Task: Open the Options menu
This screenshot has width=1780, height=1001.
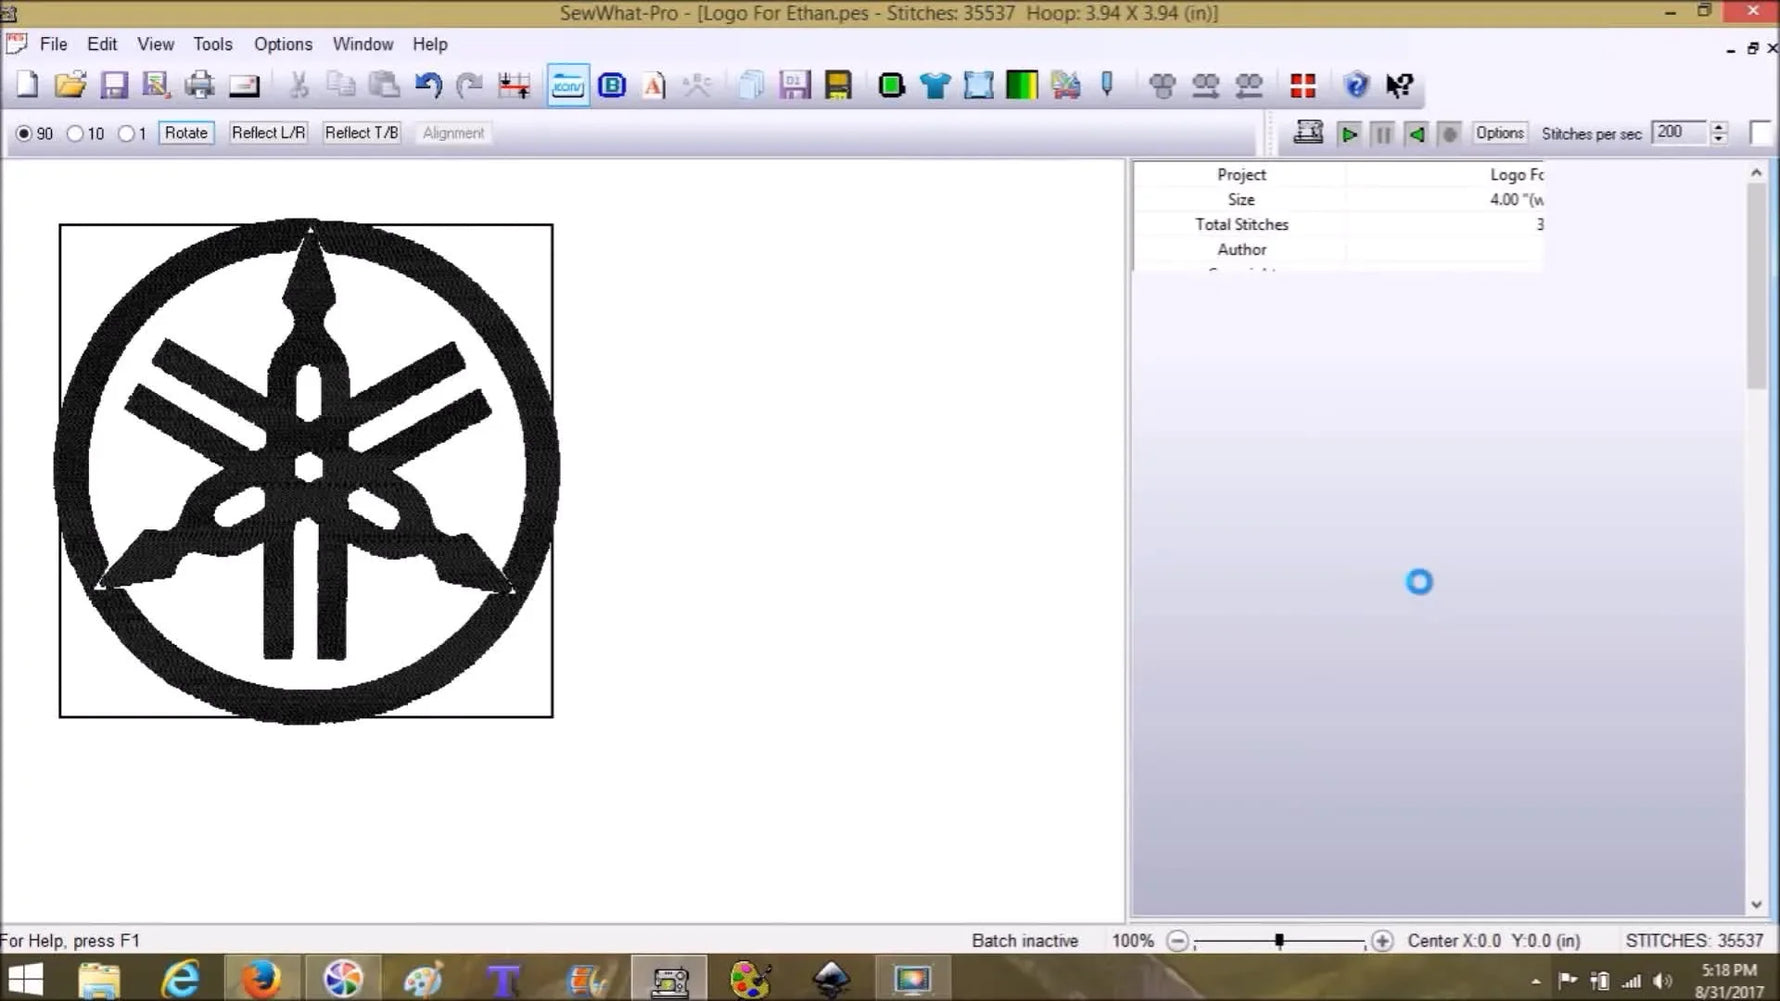Action: point(283,44)
